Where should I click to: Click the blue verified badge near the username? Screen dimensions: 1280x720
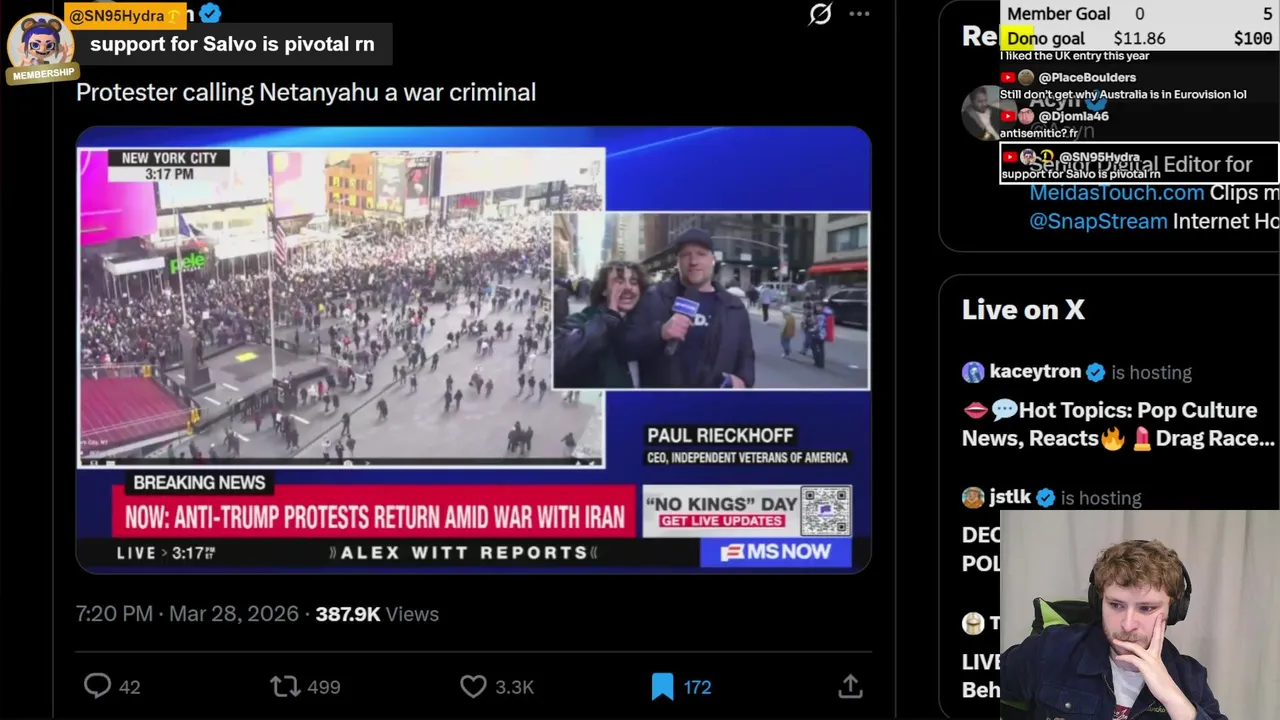tap(210, 13)
